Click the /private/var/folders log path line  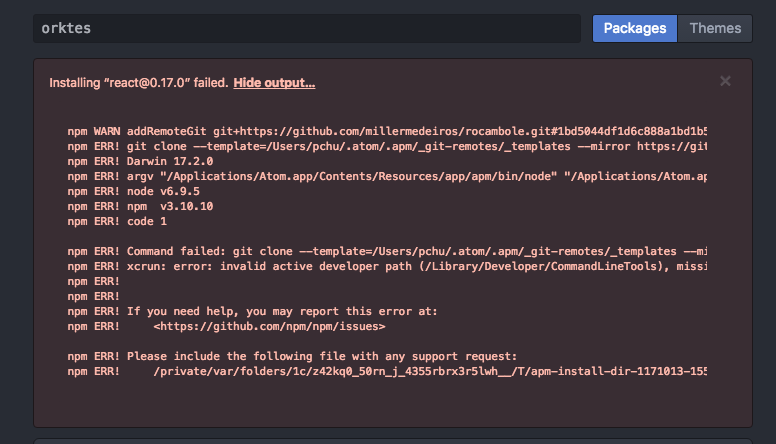coord(387,371)
